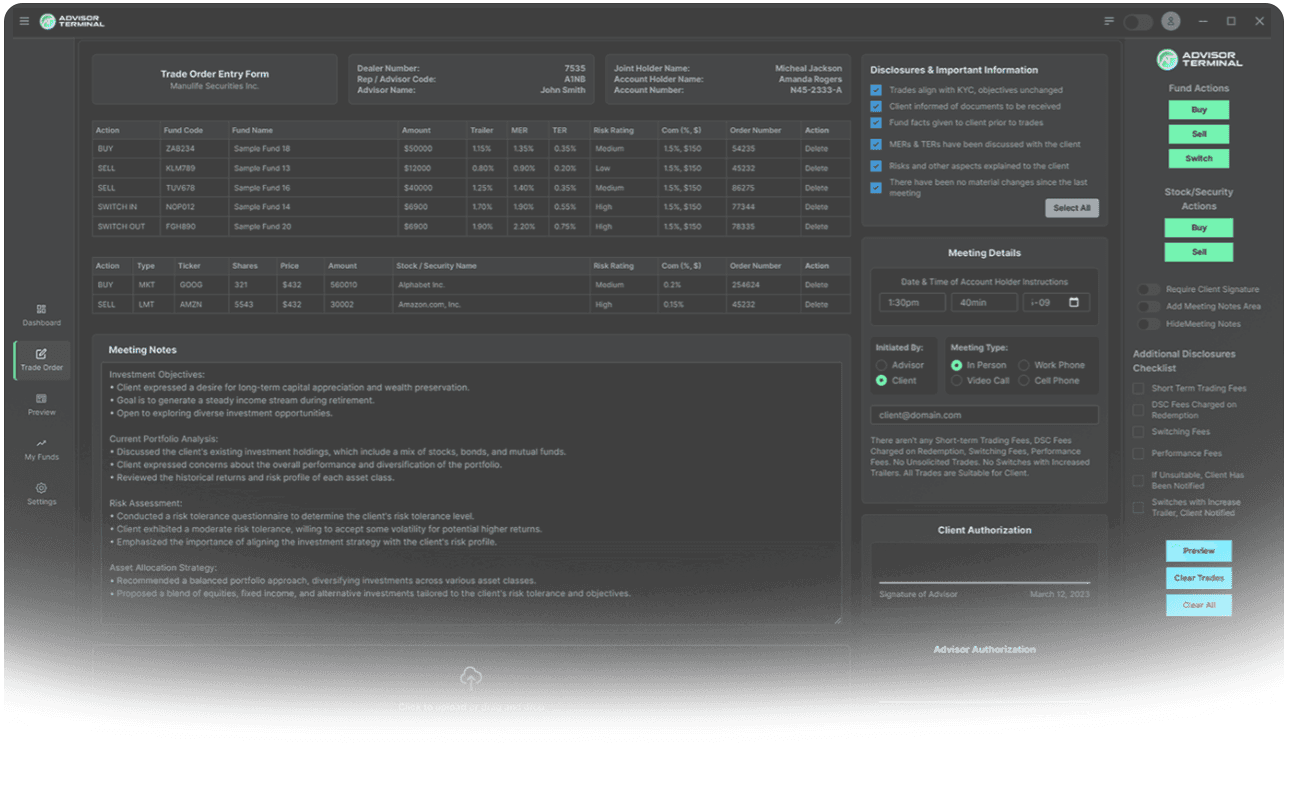Click Buy under Stock/Security Actions
The height and width of the screenshot is (787, 1290).
[1199, 228]
